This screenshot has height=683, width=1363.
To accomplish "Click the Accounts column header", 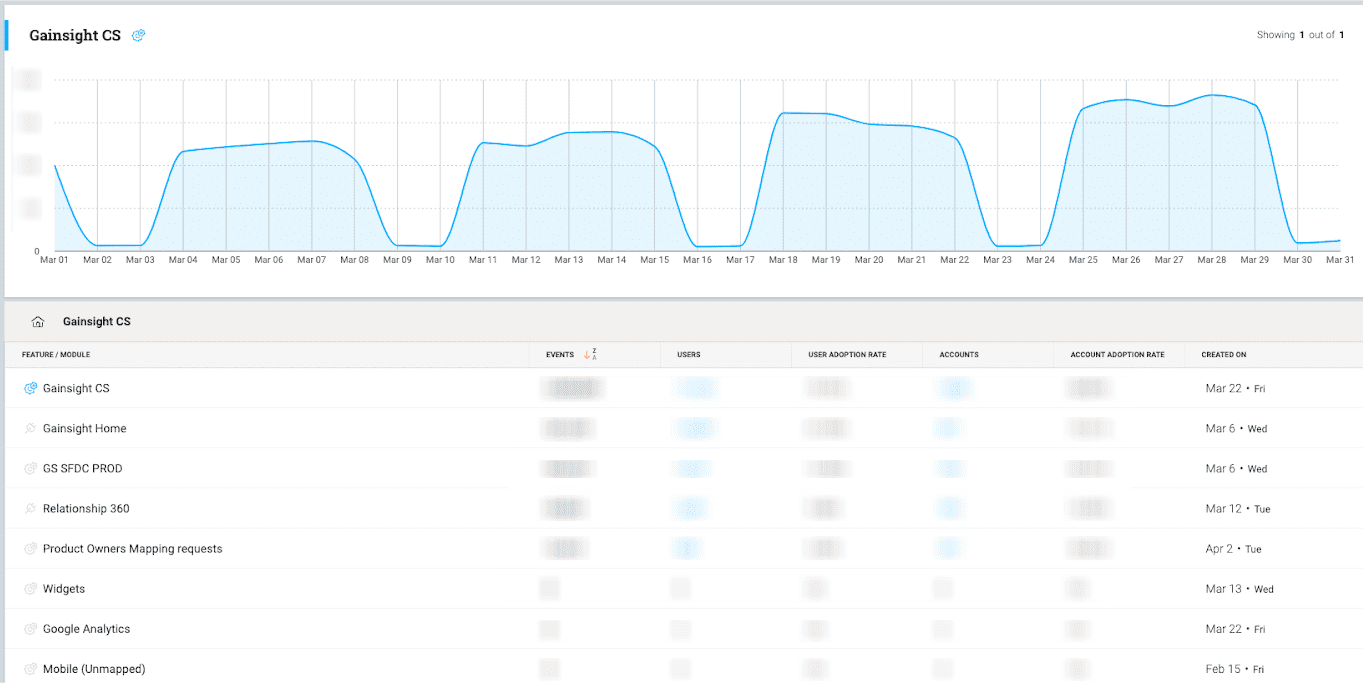I will point(959,354).
